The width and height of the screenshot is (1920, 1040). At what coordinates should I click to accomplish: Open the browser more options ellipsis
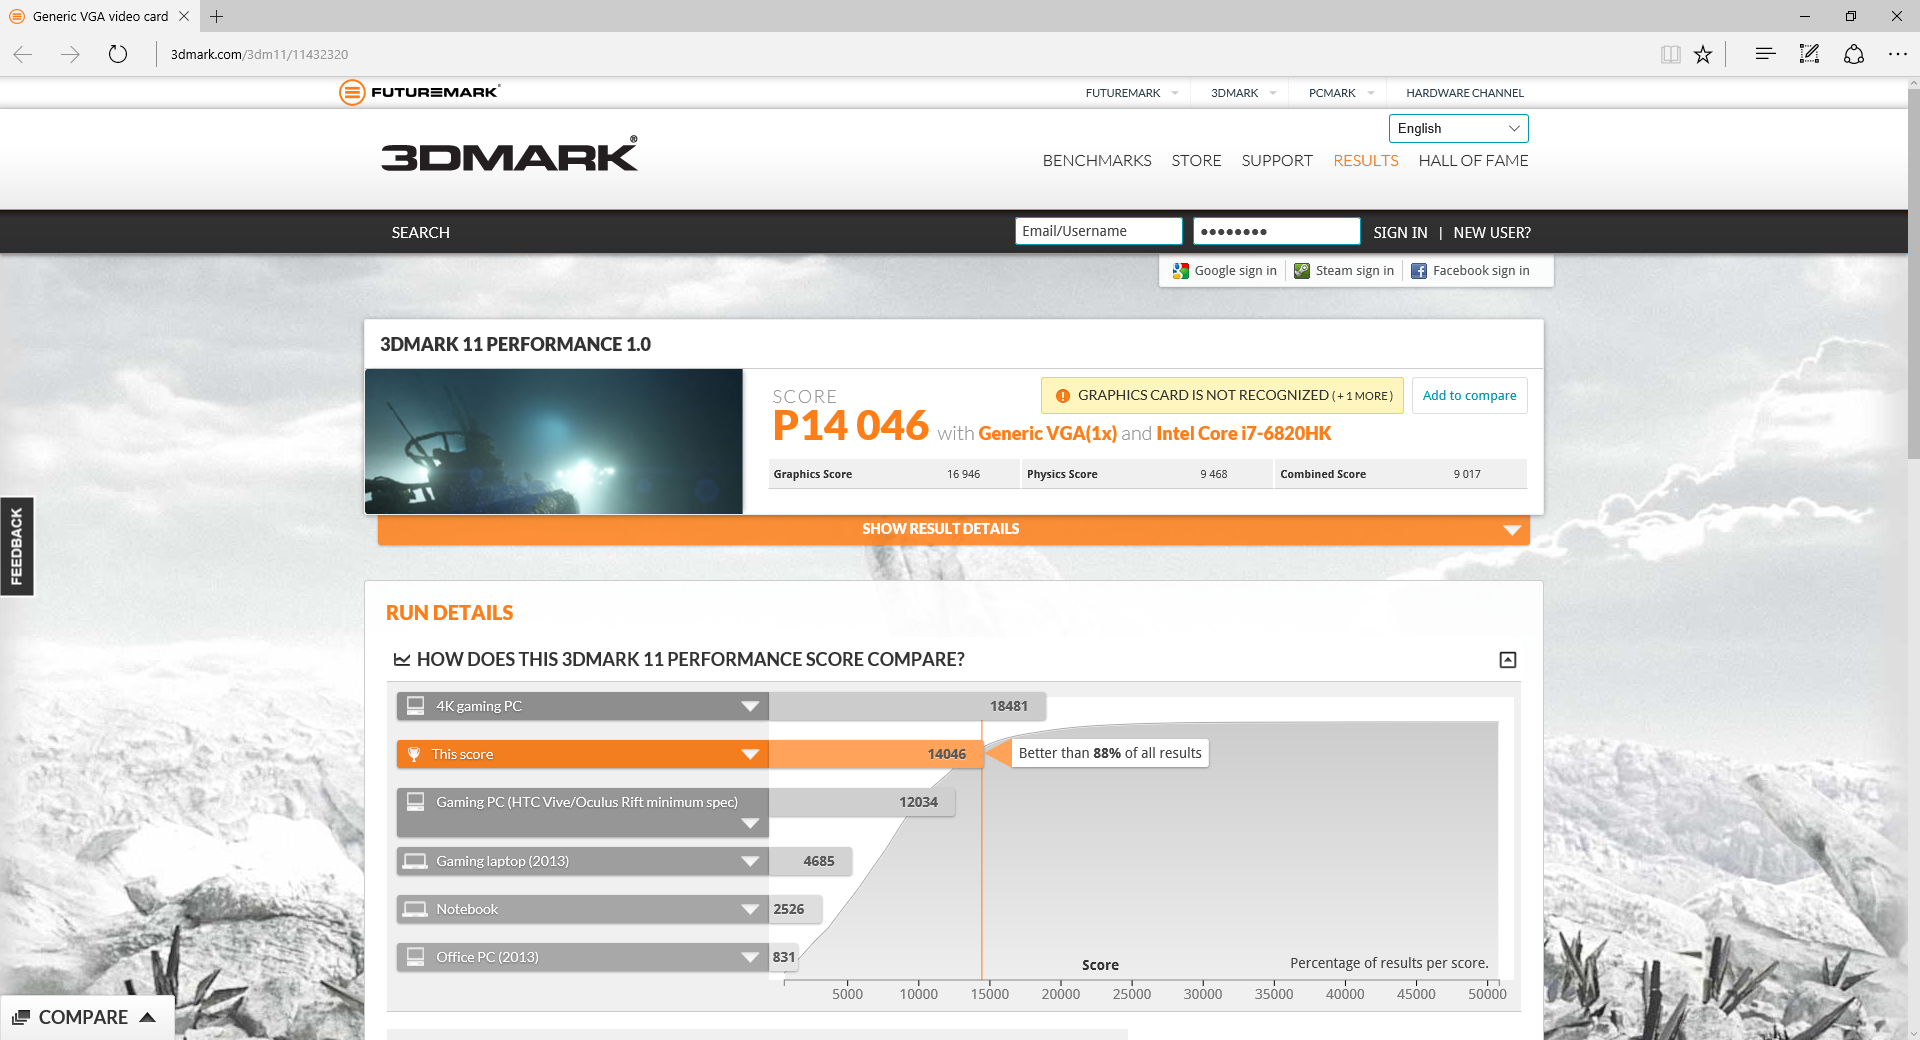tap(1898, 54)
